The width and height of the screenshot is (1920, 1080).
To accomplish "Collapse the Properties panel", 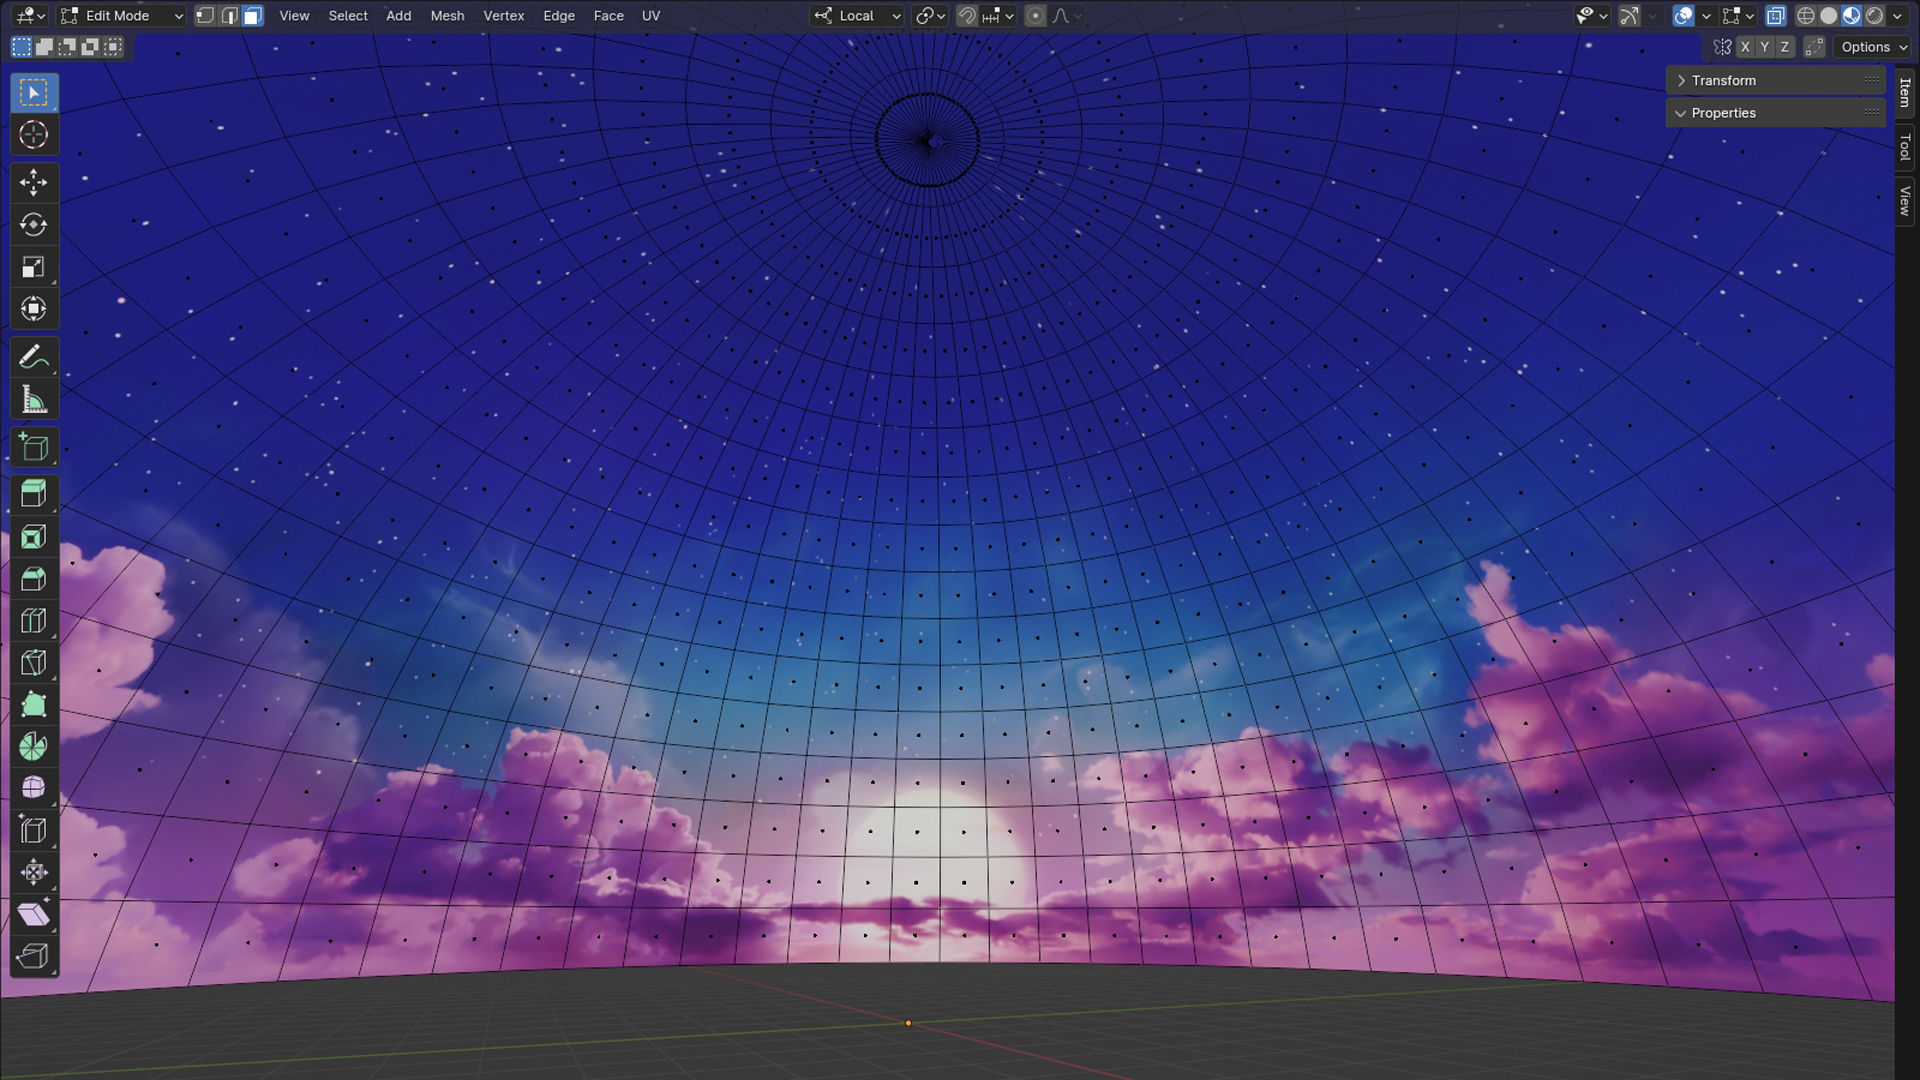I will pos(1776,113).
